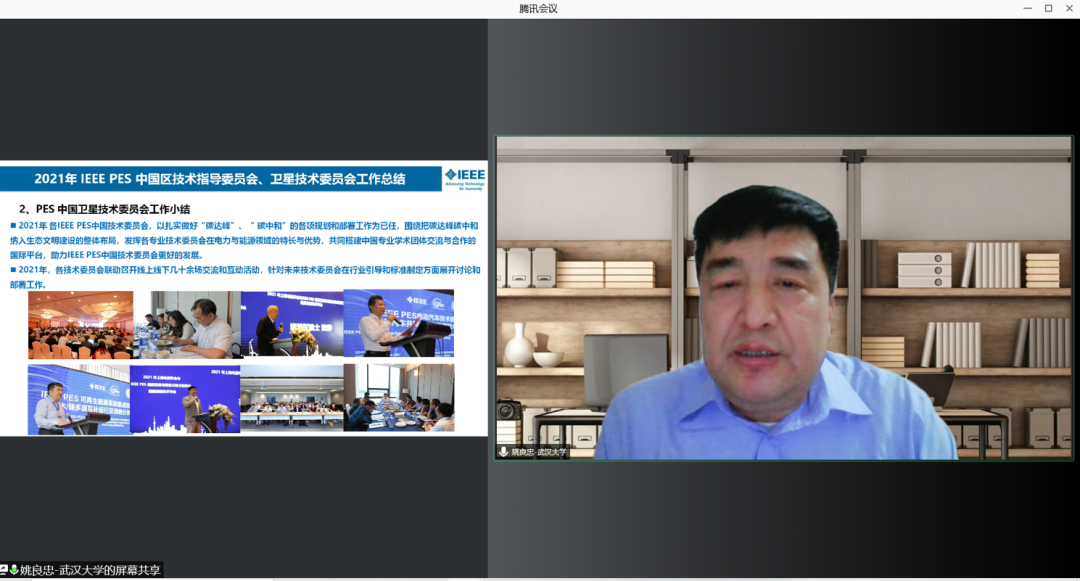The image size is (1080, 581).
Task: Click the blue slide title banner
Action: coord(220,179)
